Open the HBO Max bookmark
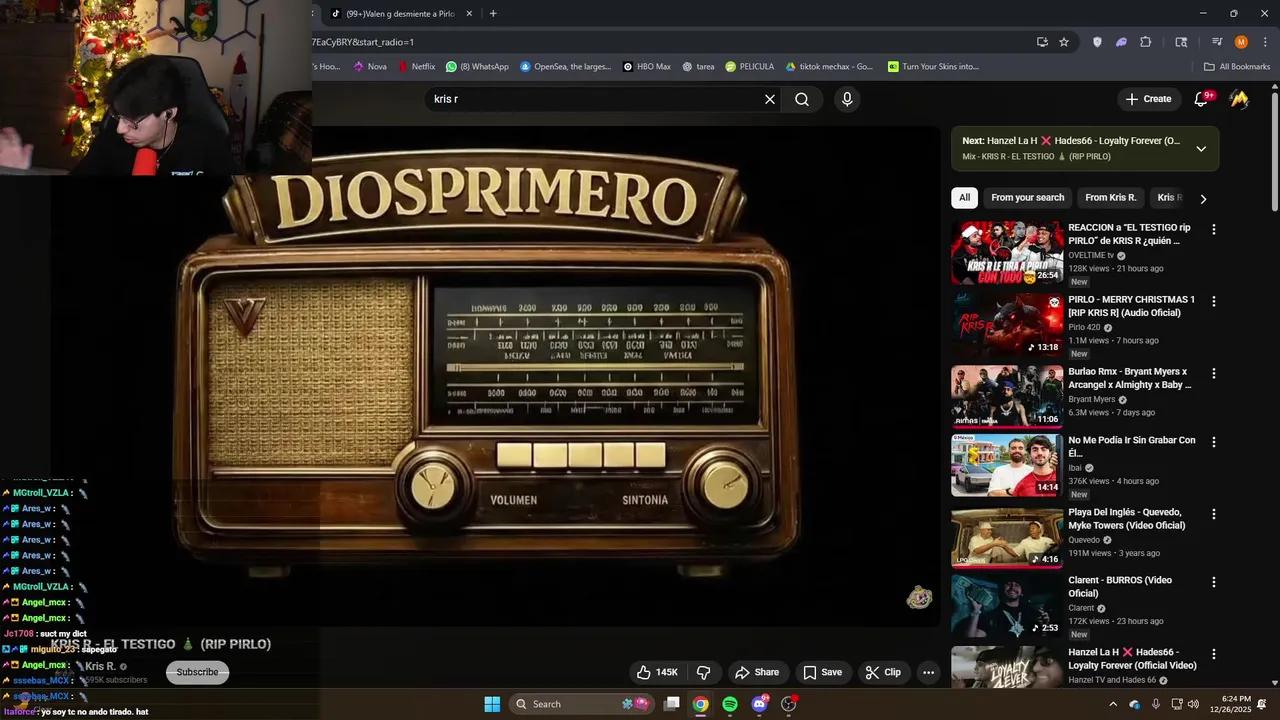Viewport: 1280px width, 720px height. coord(647,67)
